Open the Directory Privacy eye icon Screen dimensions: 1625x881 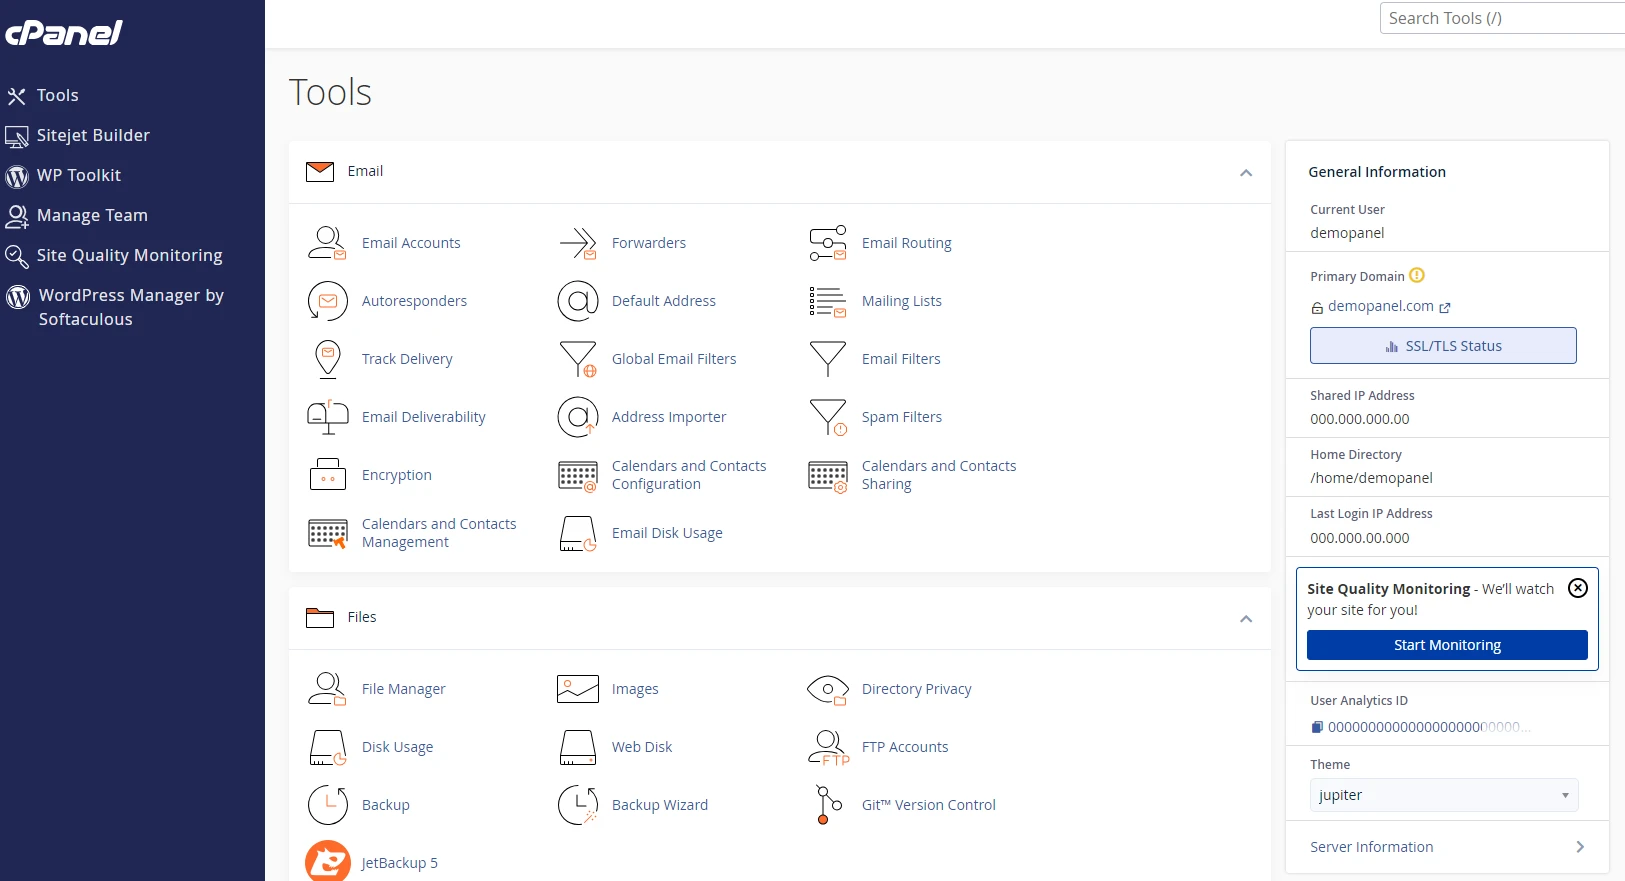click(x=828, y=689)
